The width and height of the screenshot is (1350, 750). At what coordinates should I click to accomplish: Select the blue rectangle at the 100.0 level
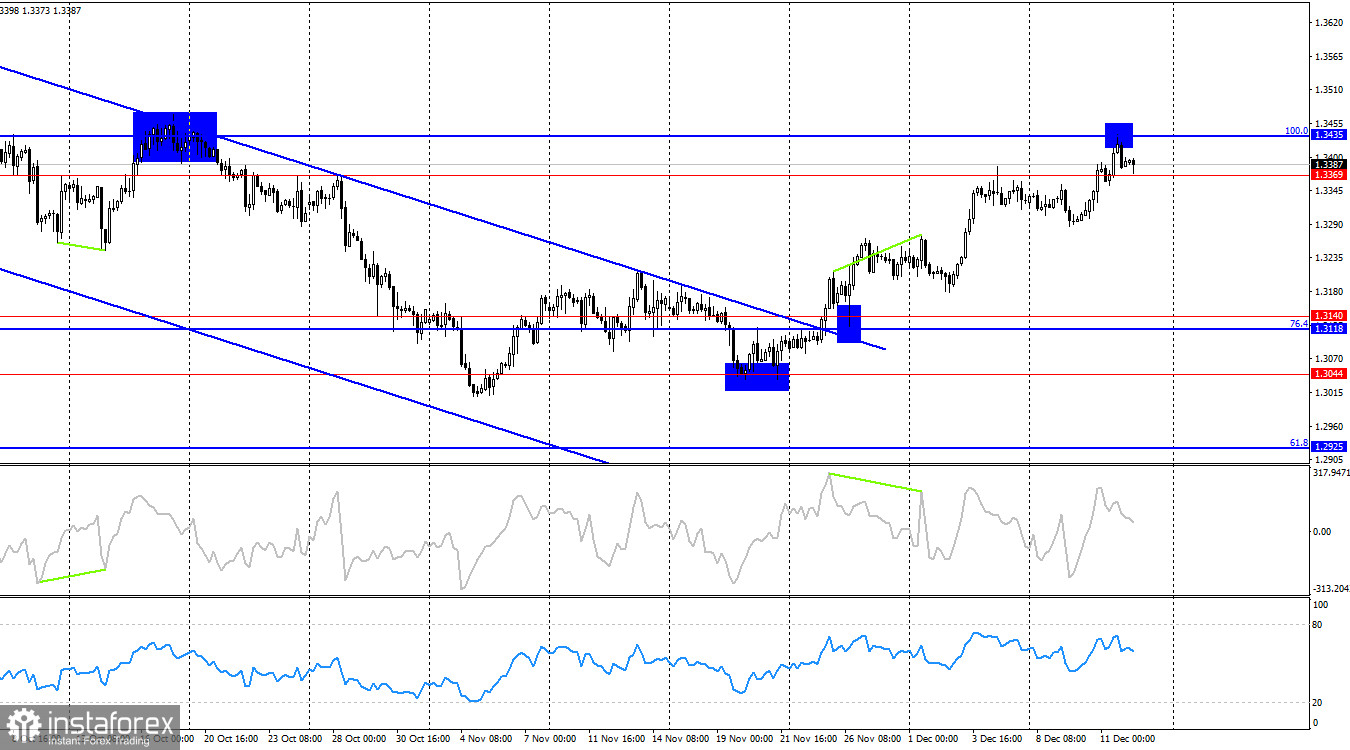click(1119, 135)
